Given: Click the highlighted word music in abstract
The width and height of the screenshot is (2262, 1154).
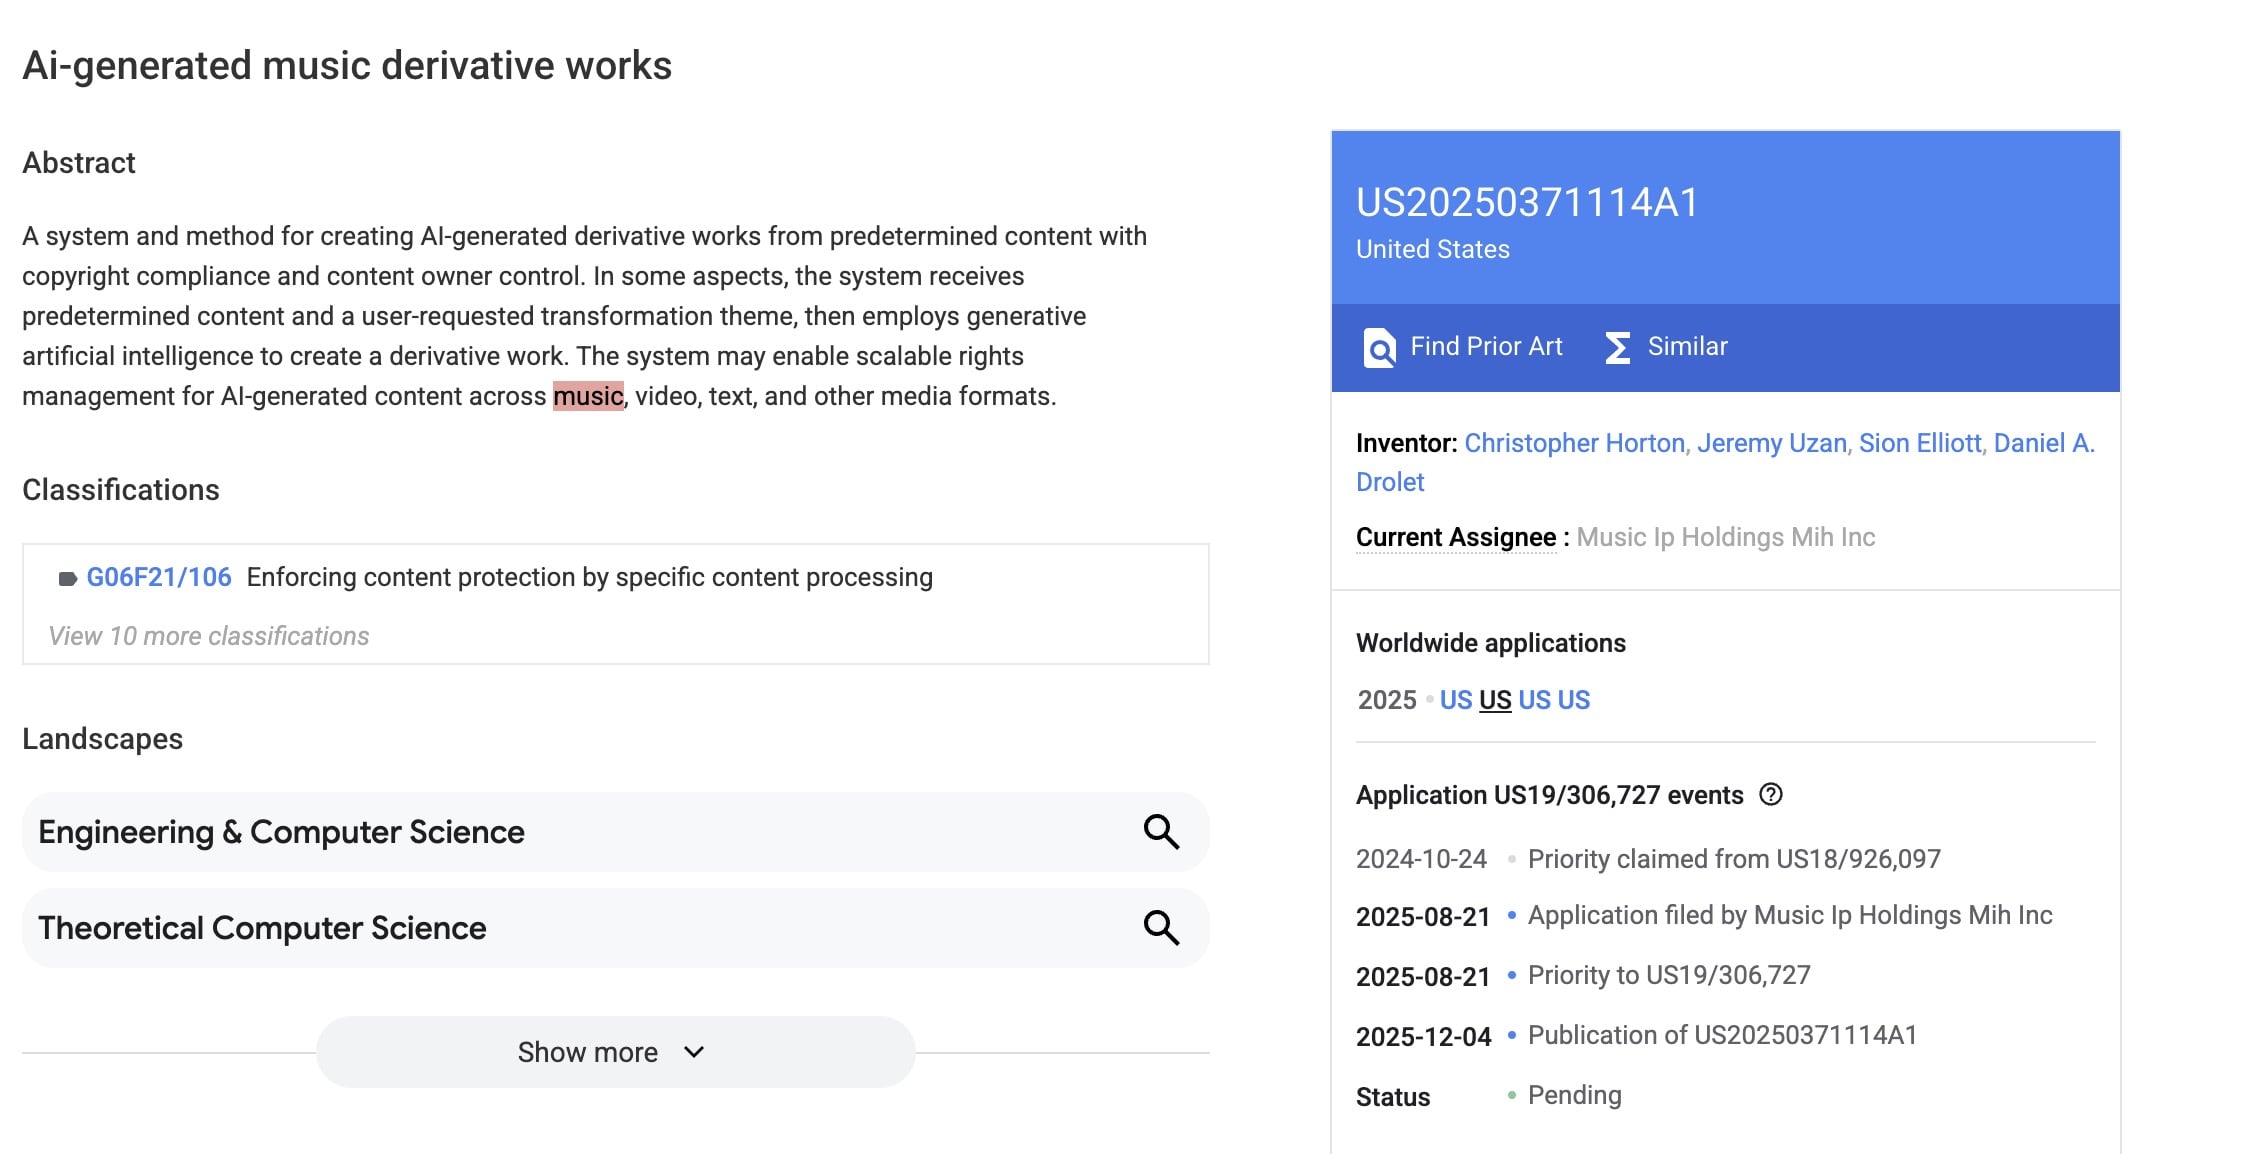Looking at the screenshot, I should (588, 396).
